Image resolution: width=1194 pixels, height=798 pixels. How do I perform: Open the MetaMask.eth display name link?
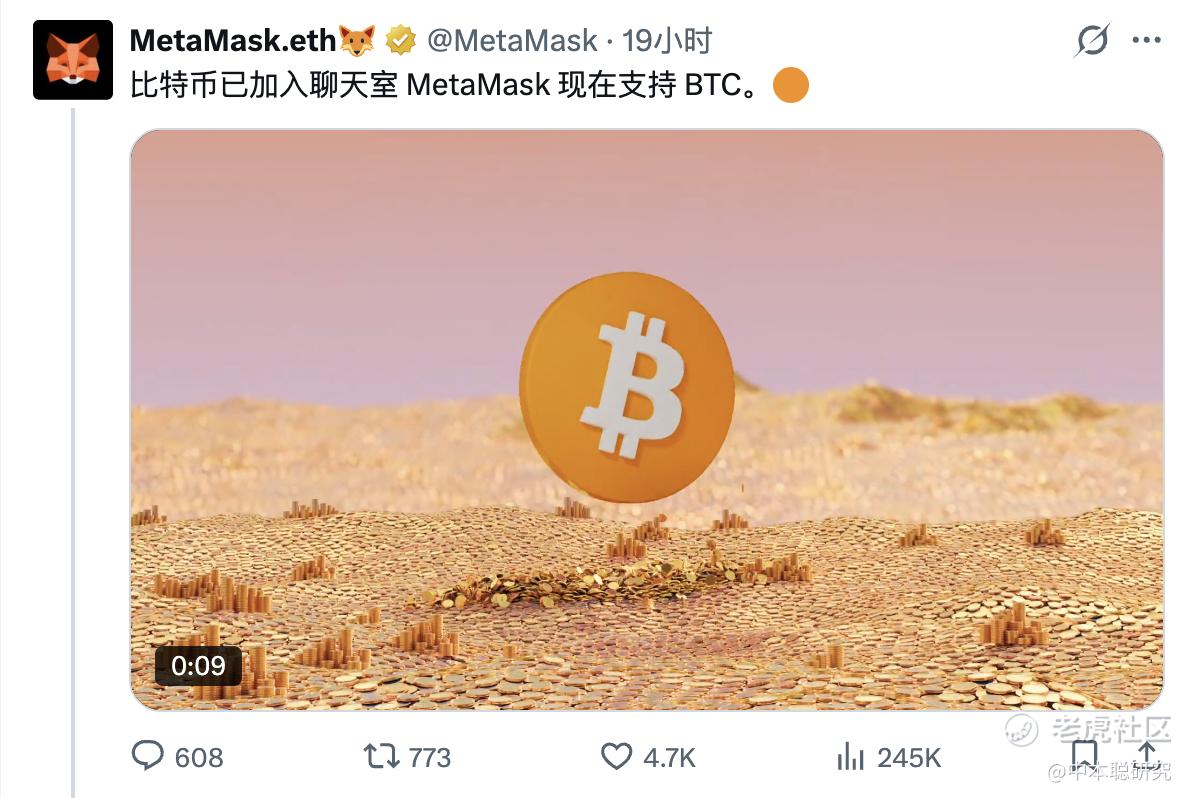click(x=233, y=40)
